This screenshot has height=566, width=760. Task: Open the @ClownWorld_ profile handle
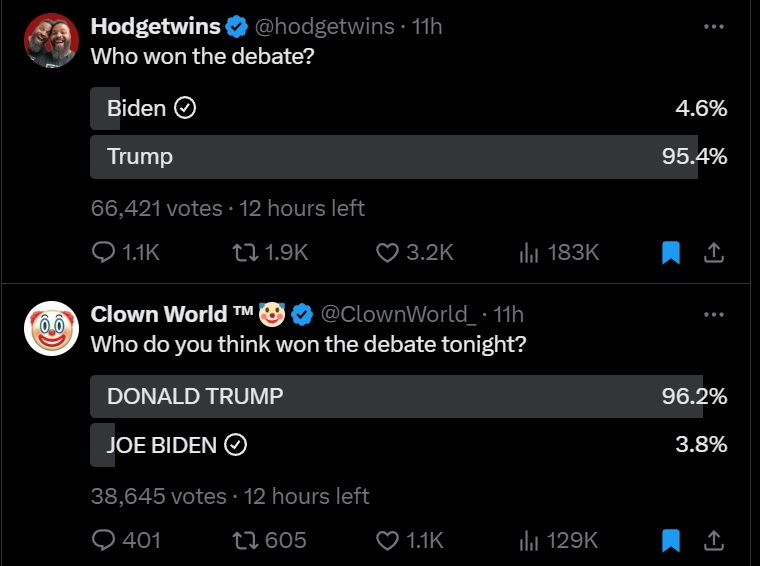[398, 314]
